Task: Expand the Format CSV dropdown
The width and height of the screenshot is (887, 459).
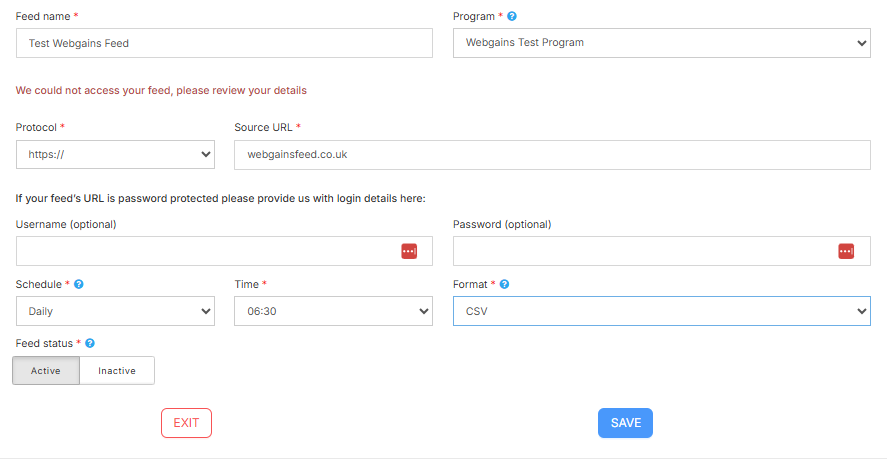Action: (x=661, y=311)
